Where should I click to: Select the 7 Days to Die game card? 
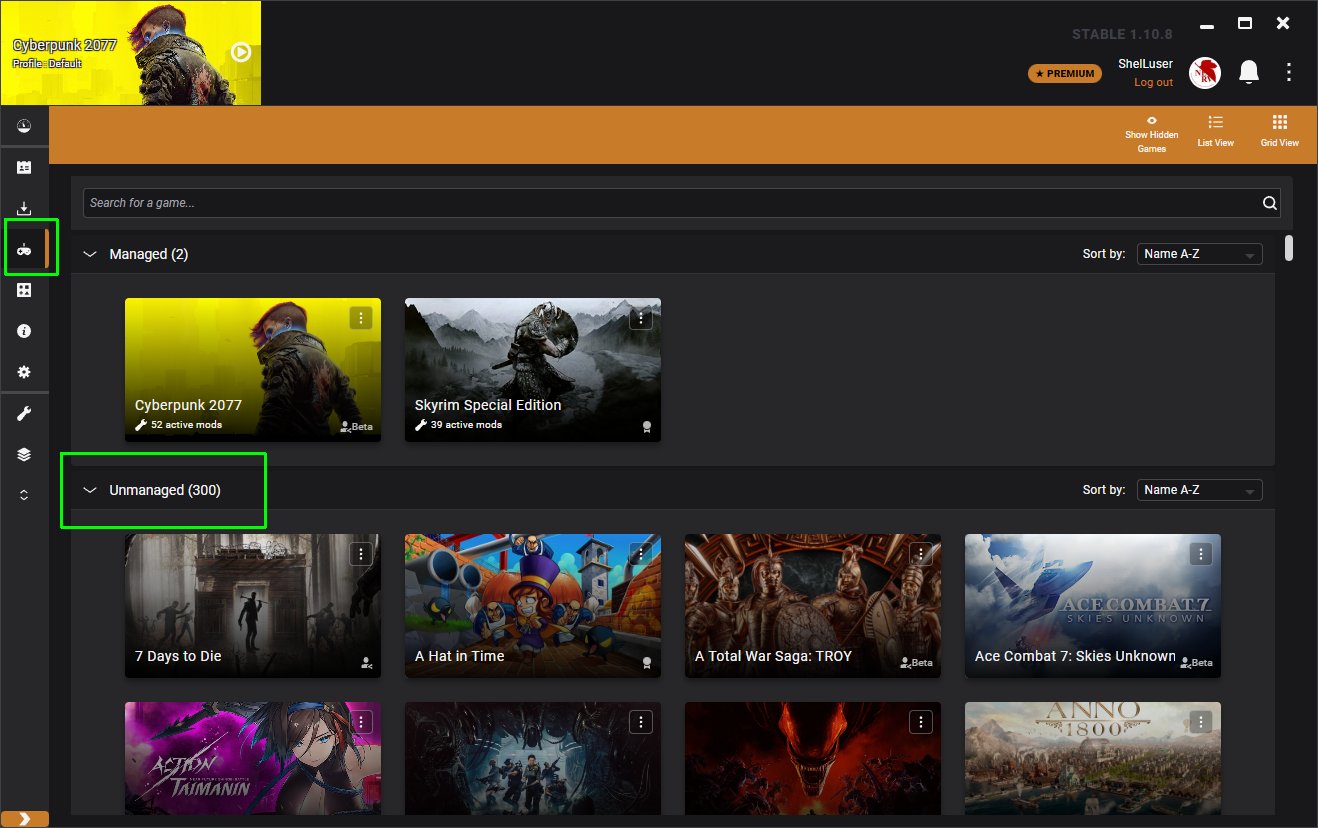253,606
